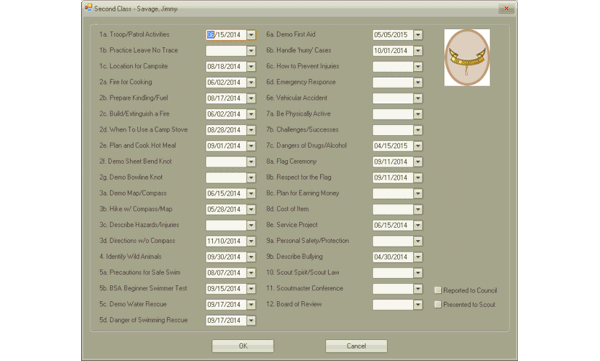This screenshot has width=600, height=361.
Task: Click the Second Class rank badge image
Action: [467, 57]
